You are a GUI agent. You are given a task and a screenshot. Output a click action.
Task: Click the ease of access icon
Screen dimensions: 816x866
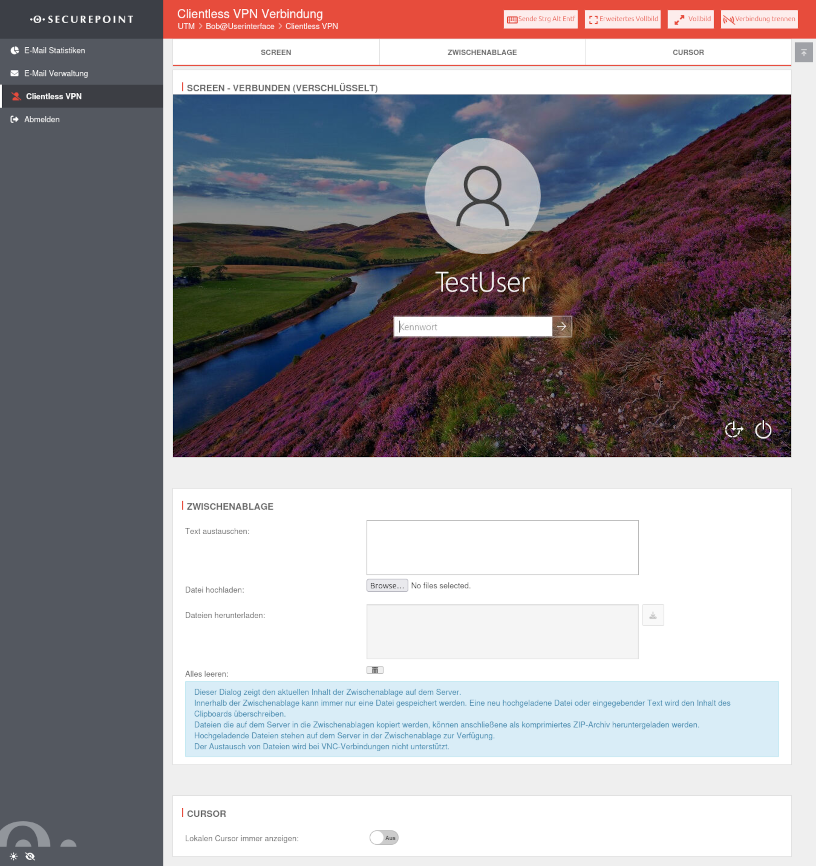click(x=733, y=430)
